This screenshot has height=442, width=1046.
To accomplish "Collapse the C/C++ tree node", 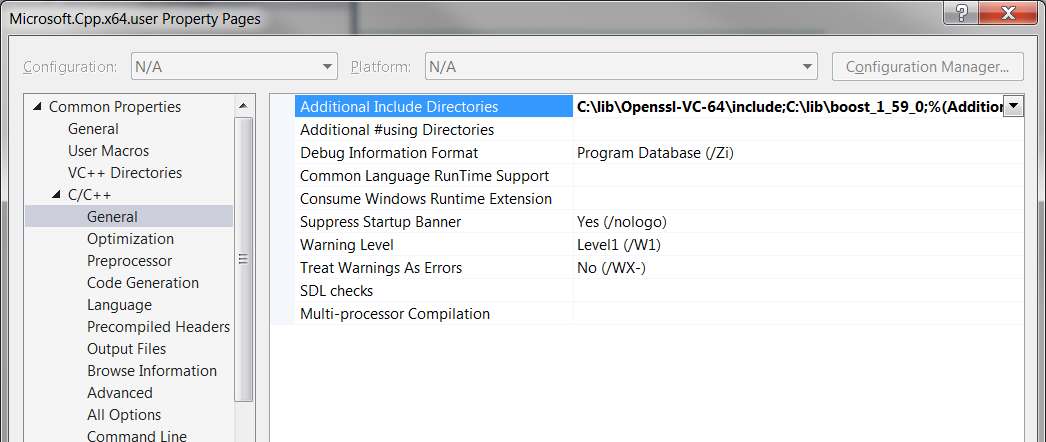I will pyautogui.click(x=57, y=195).
